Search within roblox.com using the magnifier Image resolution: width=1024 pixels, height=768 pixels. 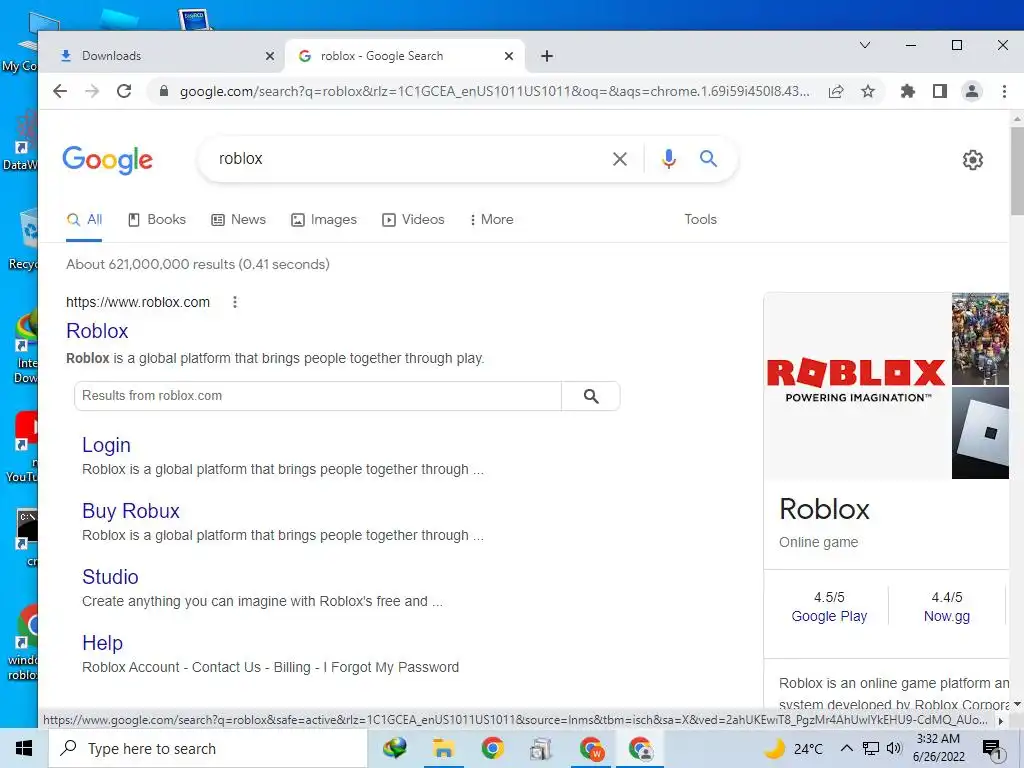point(591,396)
